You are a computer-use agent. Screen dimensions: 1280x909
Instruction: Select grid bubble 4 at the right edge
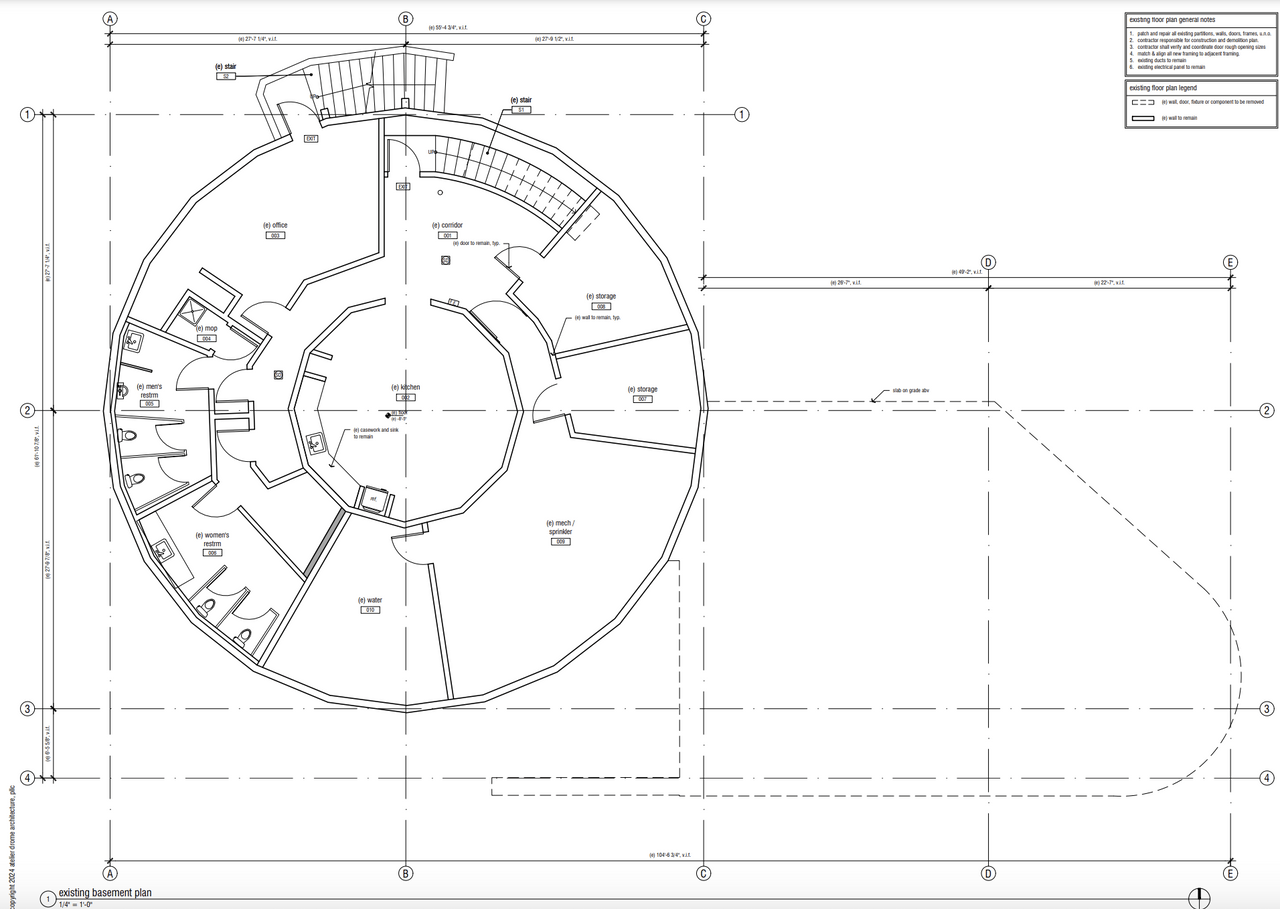coord(1267,777)
